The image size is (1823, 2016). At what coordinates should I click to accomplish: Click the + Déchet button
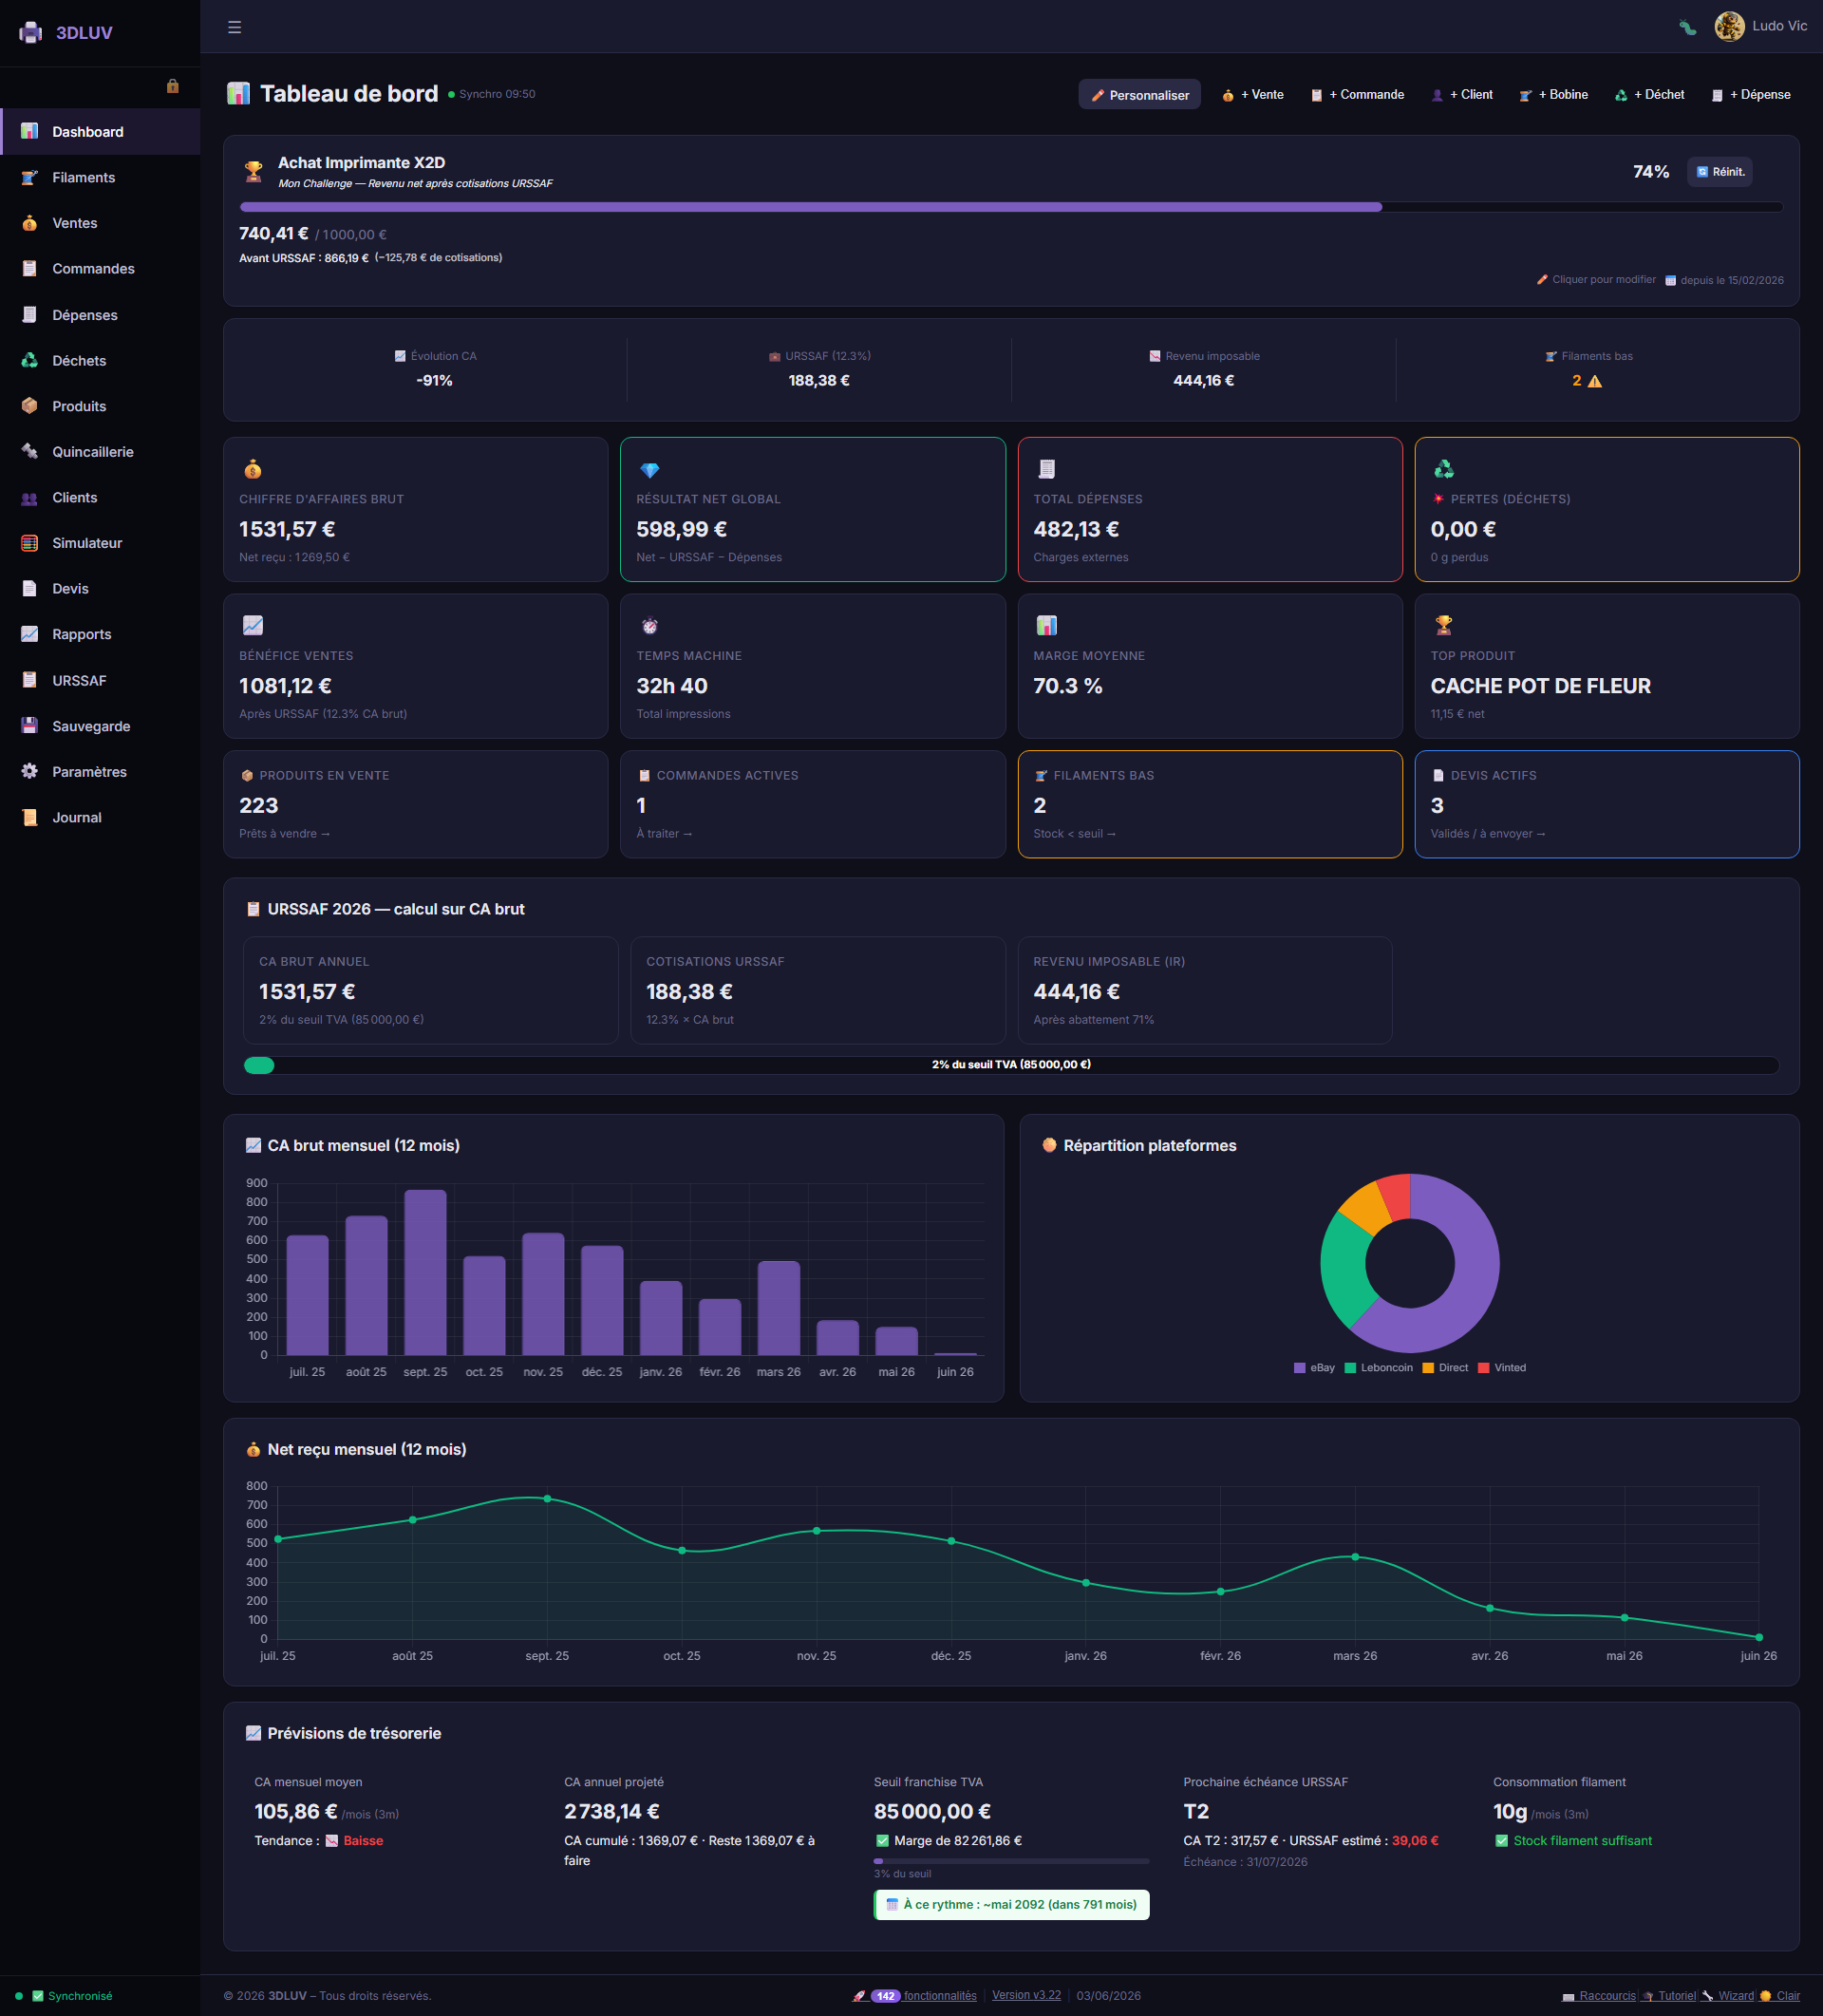pyautogui.click(x=1649, y=95)
